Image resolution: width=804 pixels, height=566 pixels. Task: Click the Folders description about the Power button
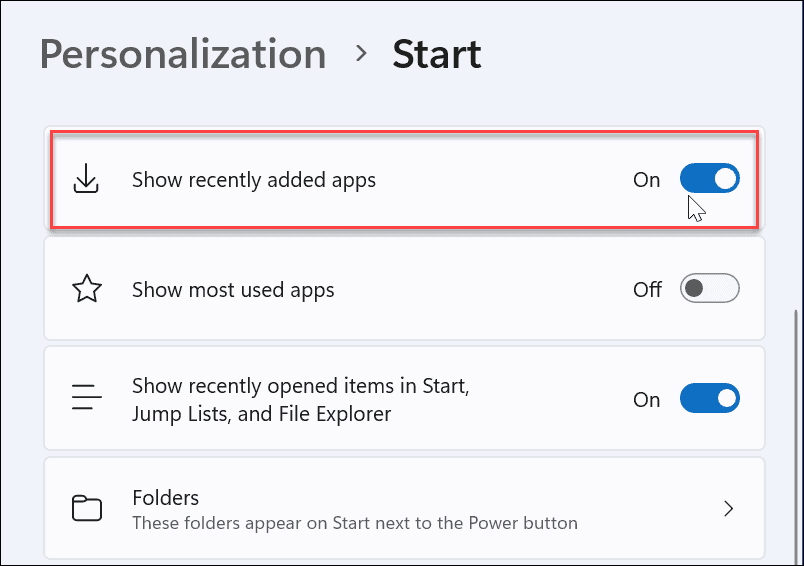(x=354, y=523)
